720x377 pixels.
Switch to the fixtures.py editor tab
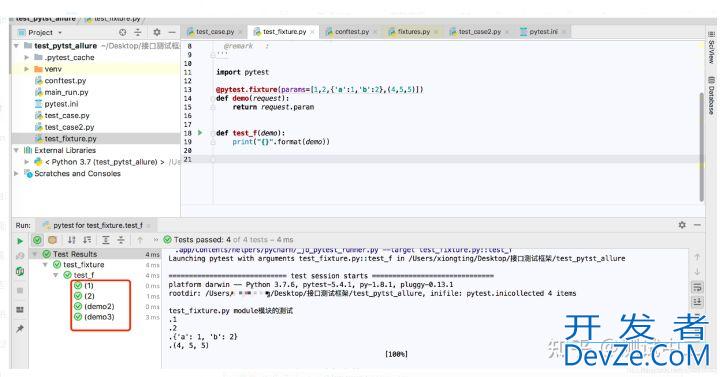tap(413, 32)
